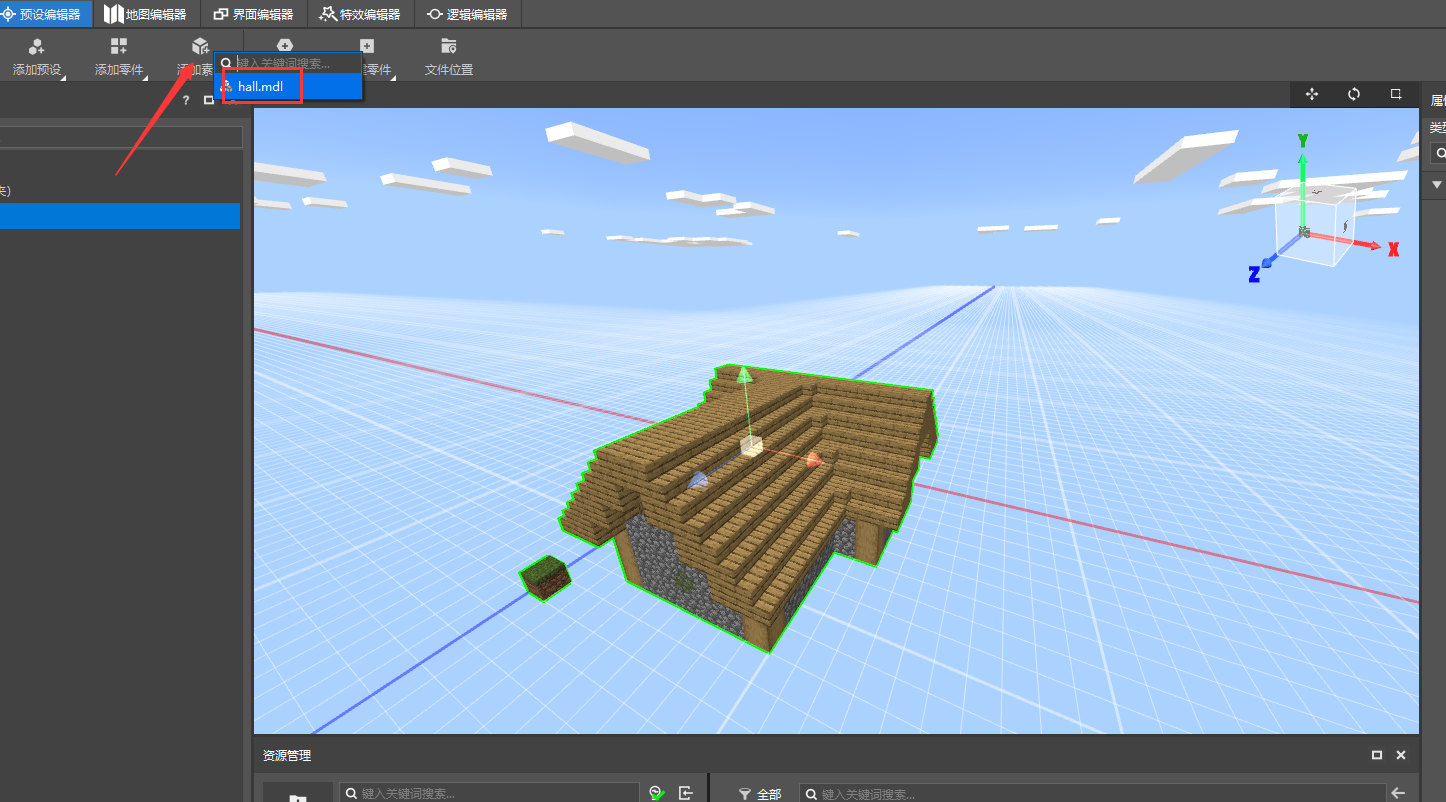Click the back arrow in resource panel
Screen dimensions: 1446x802
coord(1398,793)
